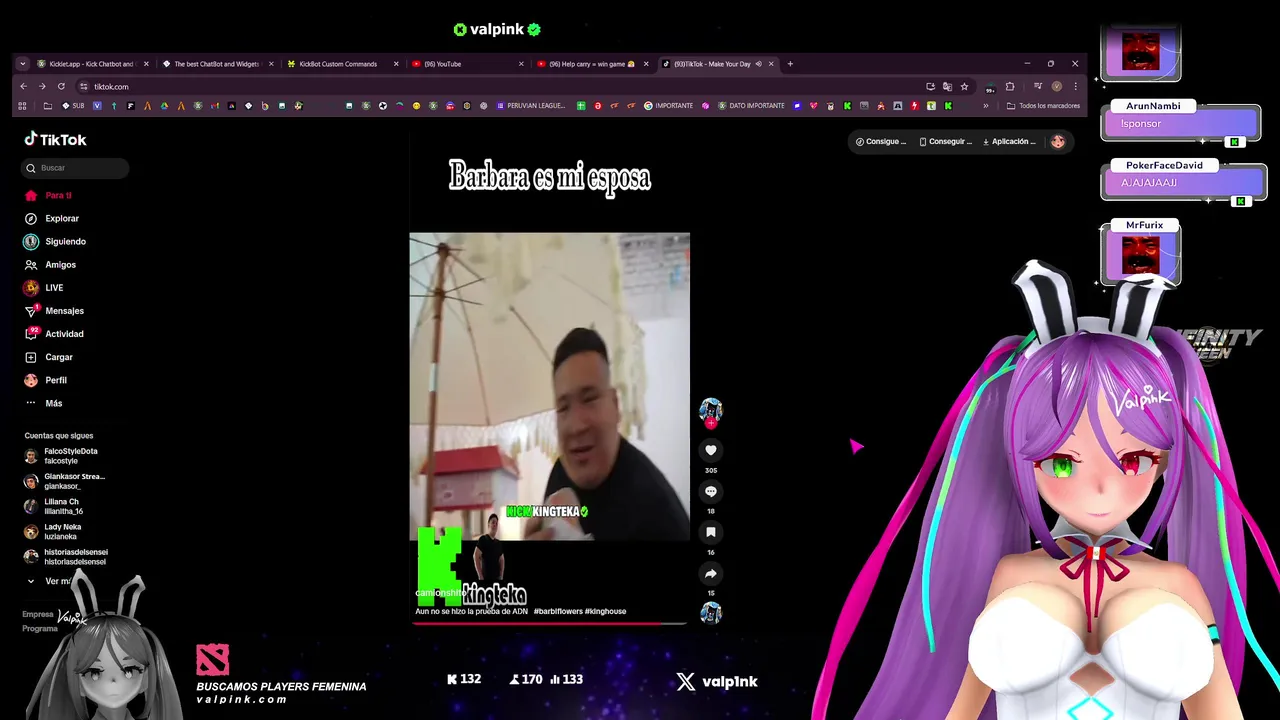Open the Perfil page

coord(46,380)
